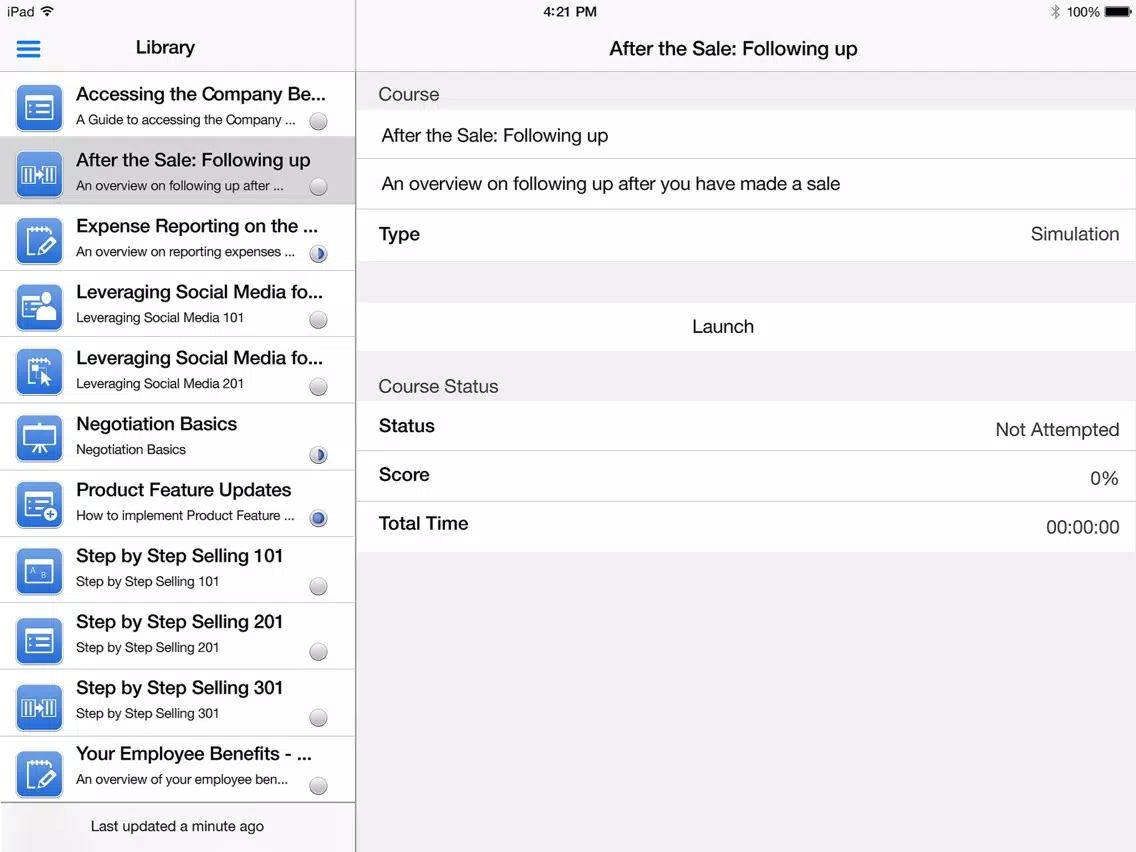Viewport: 1136px width, 852px height.
Task: Click the Library header title
Action: click(165, 48)
